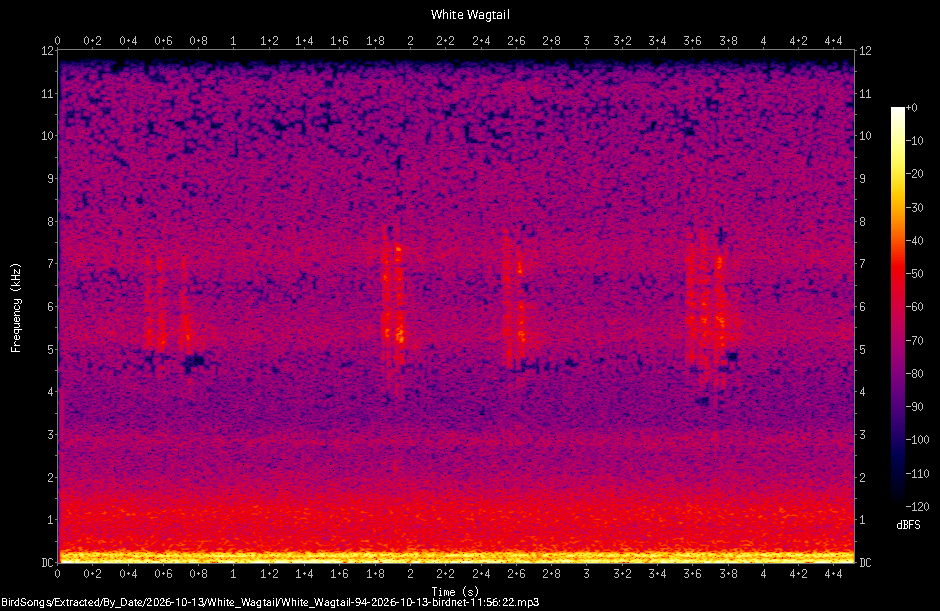Click the -100 value on the dBFS scale

tap(917, 440)
